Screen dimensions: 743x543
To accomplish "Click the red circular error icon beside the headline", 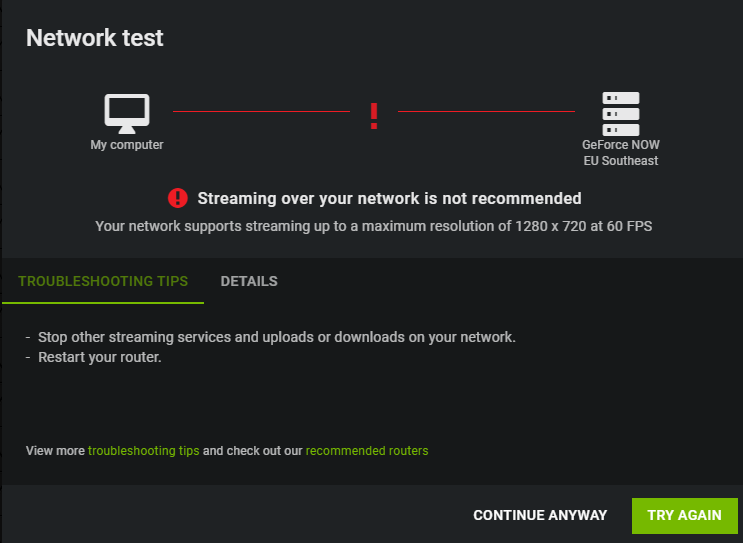I will (178, 198).
